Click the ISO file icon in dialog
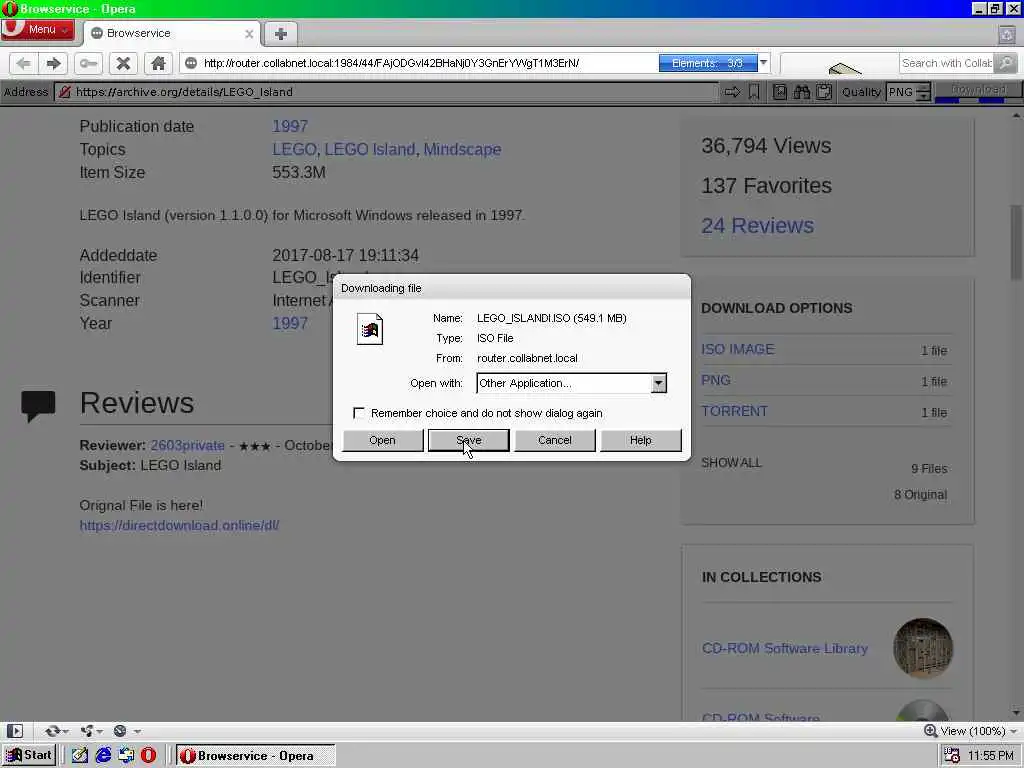 [x=370, y=329]
